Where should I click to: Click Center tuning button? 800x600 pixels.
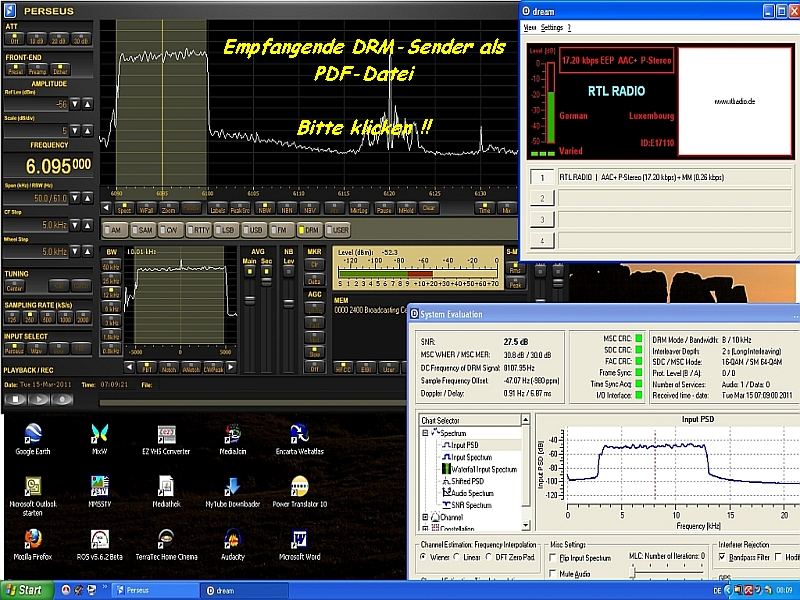pos(14,286)
